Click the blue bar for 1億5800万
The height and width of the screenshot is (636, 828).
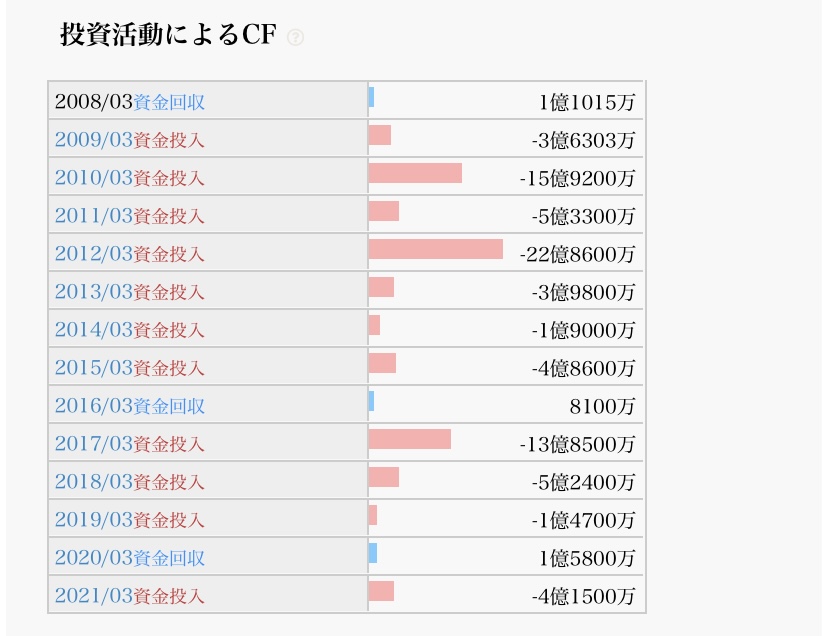pyautogui.click(x=373, y=554)
